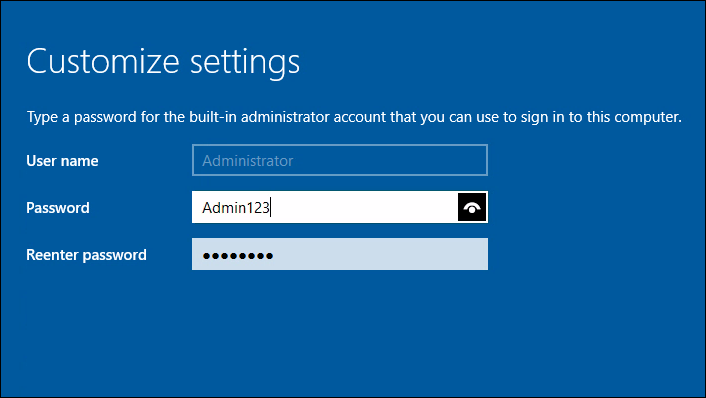
Task: Click the masked dots in Reenter password
Action: pyautogui.click(x=238, y=256)
